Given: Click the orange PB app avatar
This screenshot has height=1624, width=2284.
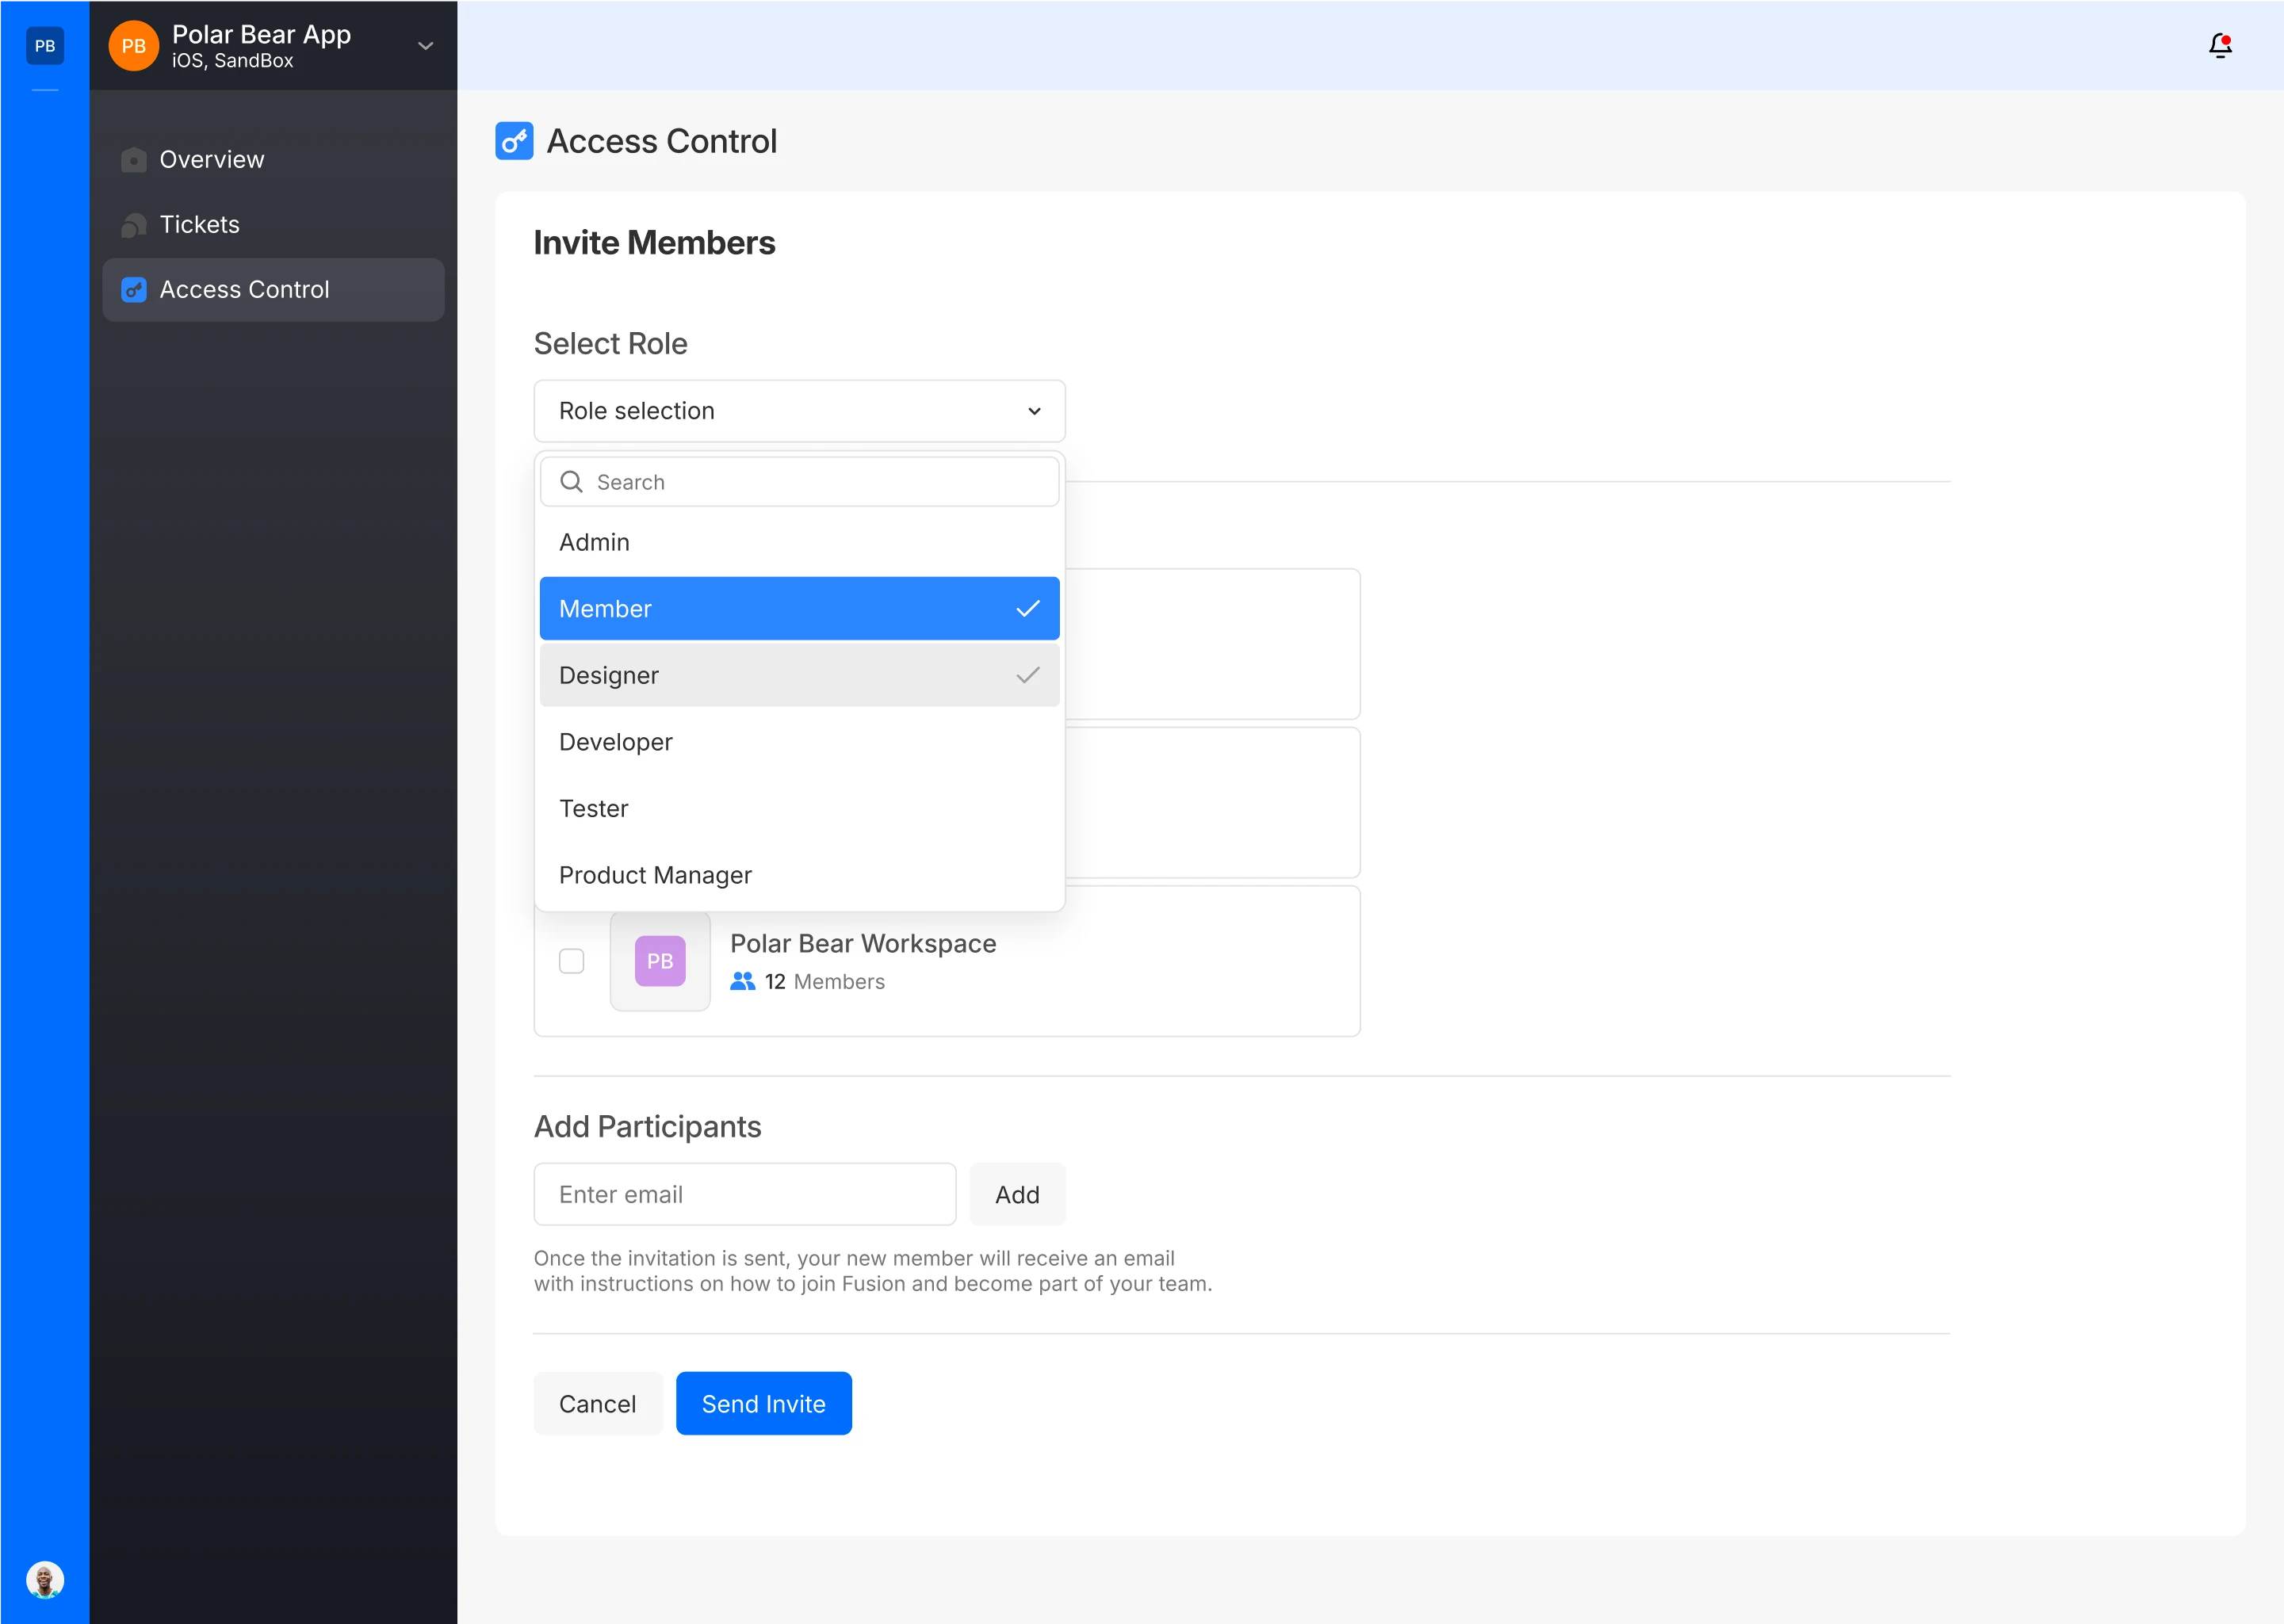Looking at the screenshot, I should click(x=133, y=46).
